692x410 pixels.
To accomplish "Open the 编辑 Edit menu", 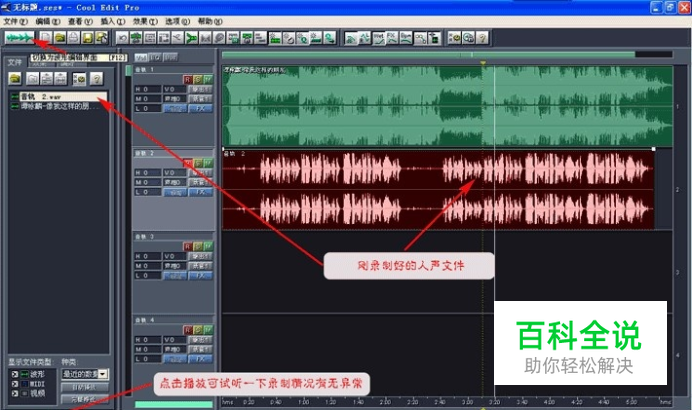I will [x=48, y=21].
